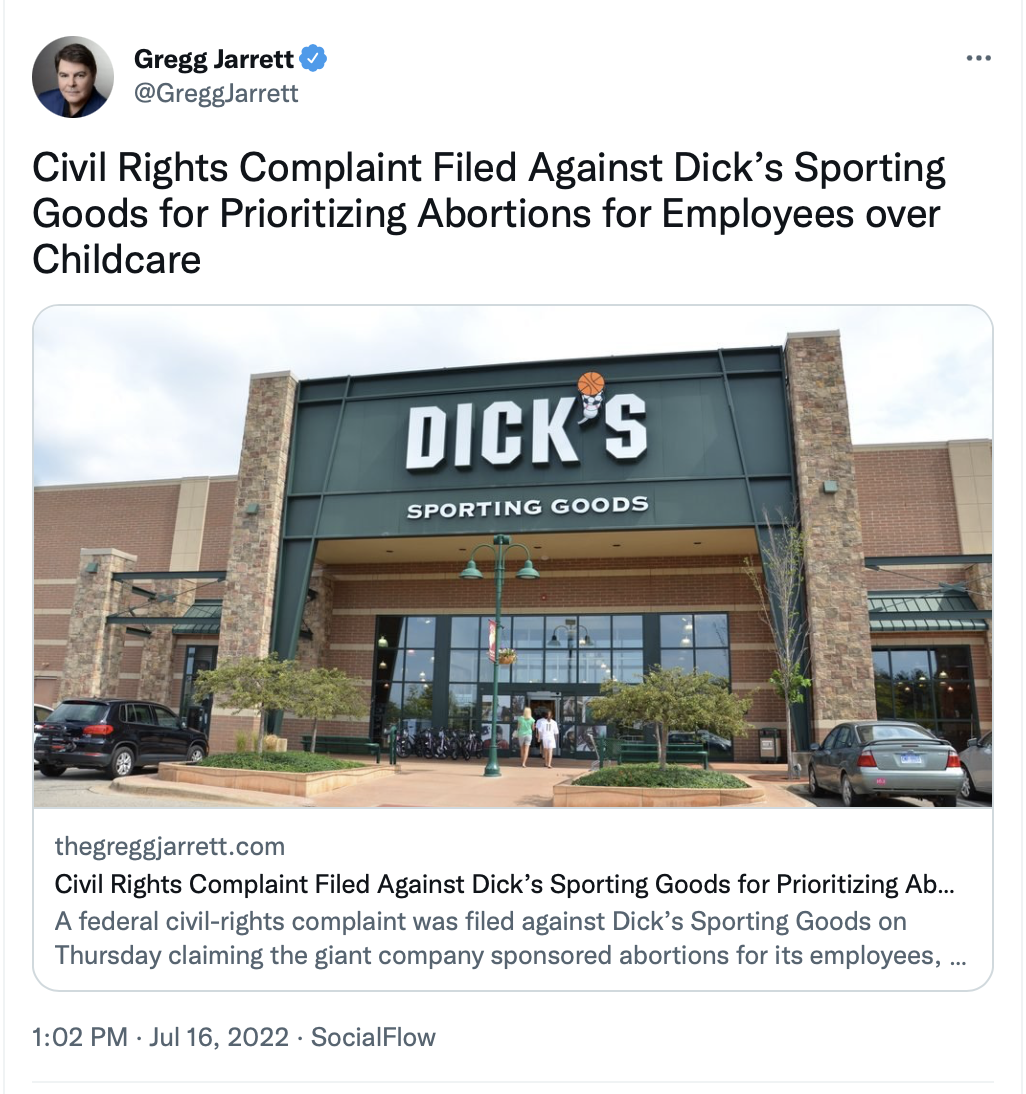Open the thegreggjarrett.com domain link
Screen dimensions: 1026x1094
click(169, 846)
